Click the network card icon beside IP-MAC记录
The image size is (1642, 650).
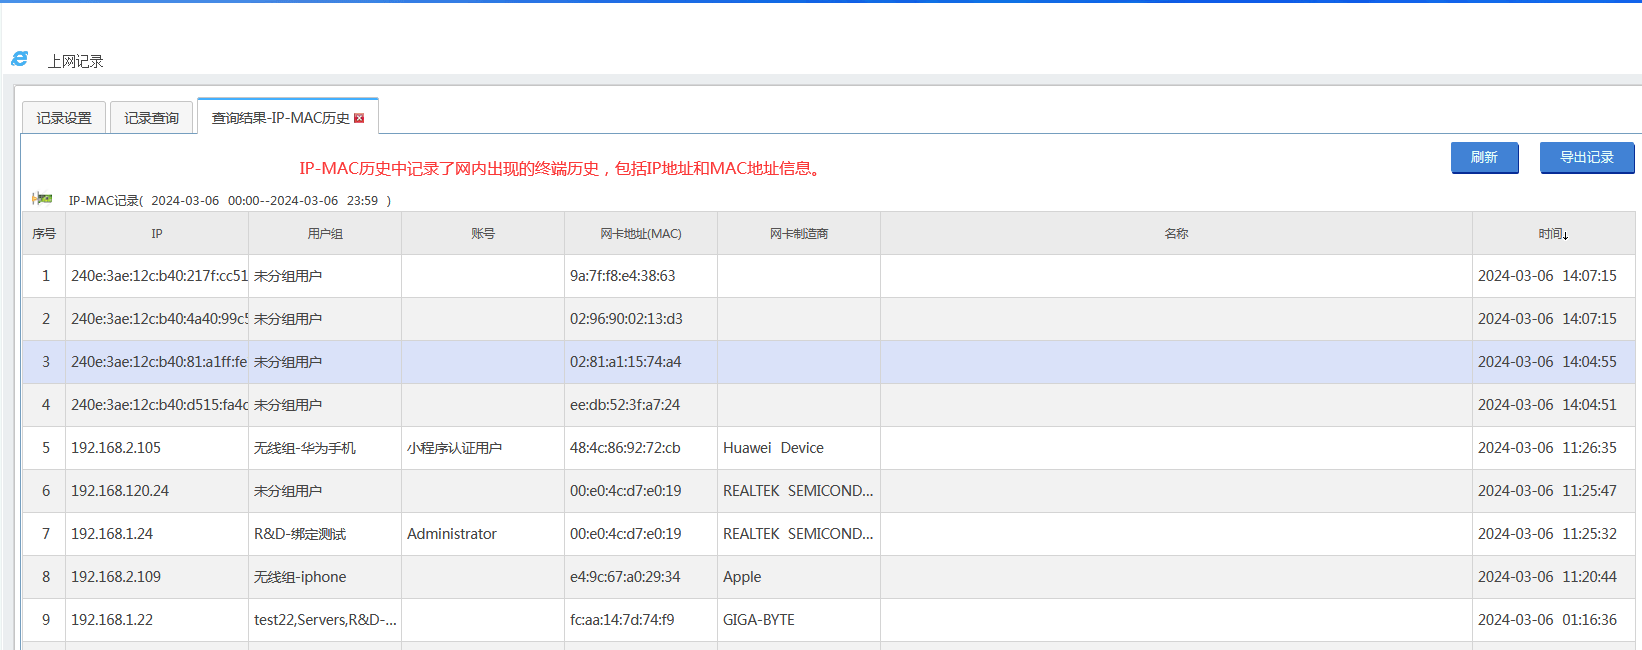tap(42, 199)
